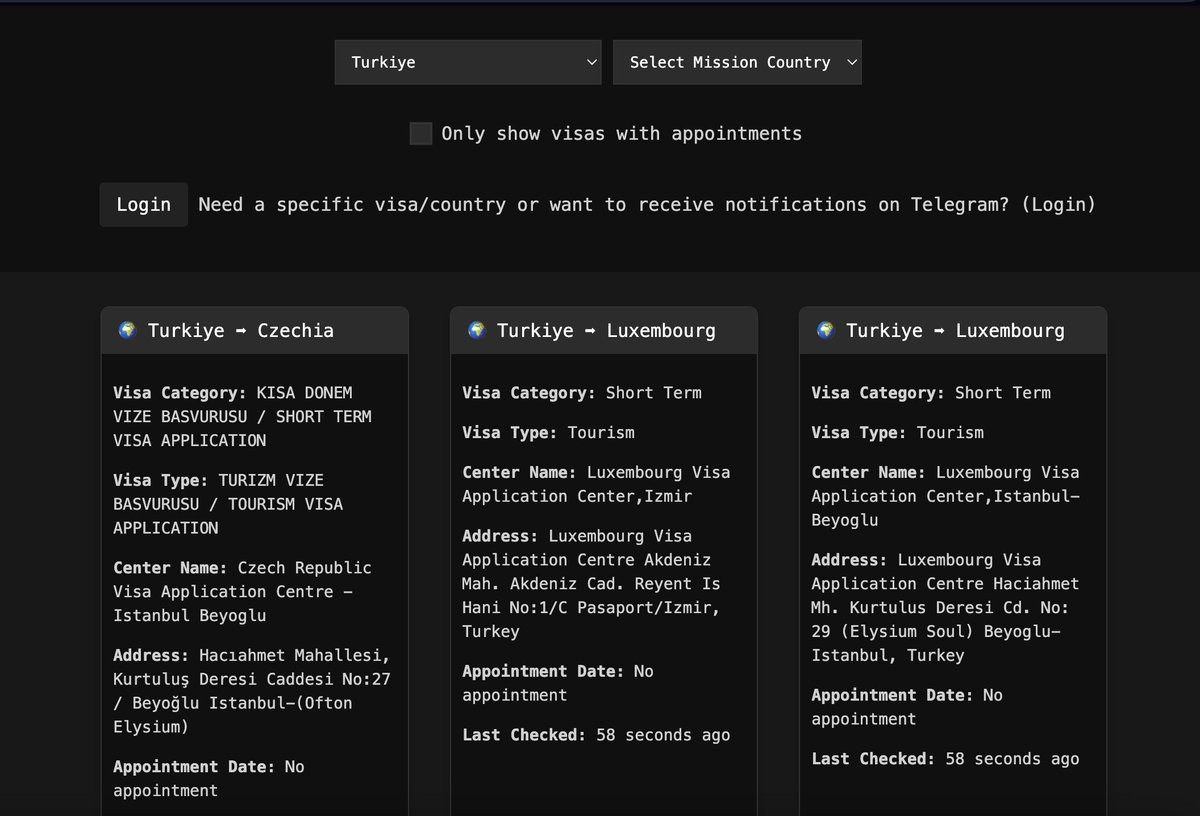Click the Login button
The image size is (1200, 816).
pyautogui.click(x=143, y=204)
